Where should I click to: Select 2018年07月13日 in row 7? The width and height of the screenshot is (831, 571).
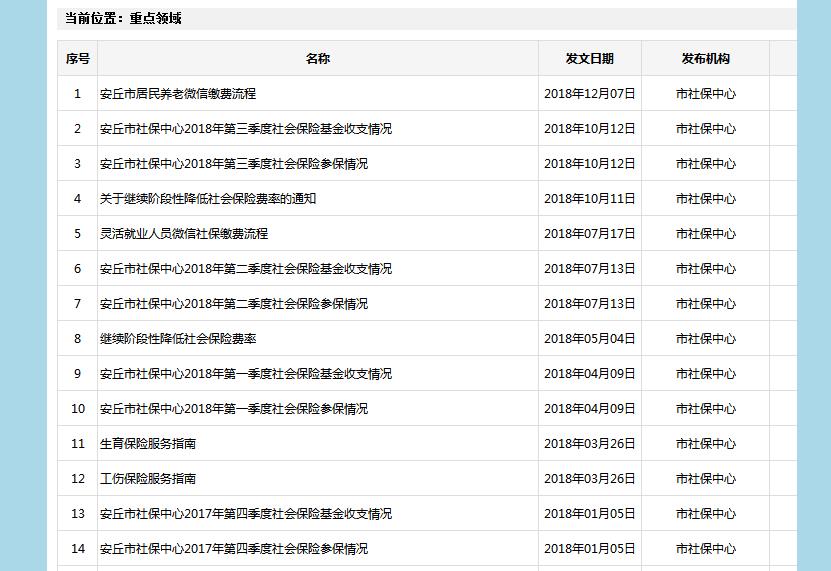(589, 304)
